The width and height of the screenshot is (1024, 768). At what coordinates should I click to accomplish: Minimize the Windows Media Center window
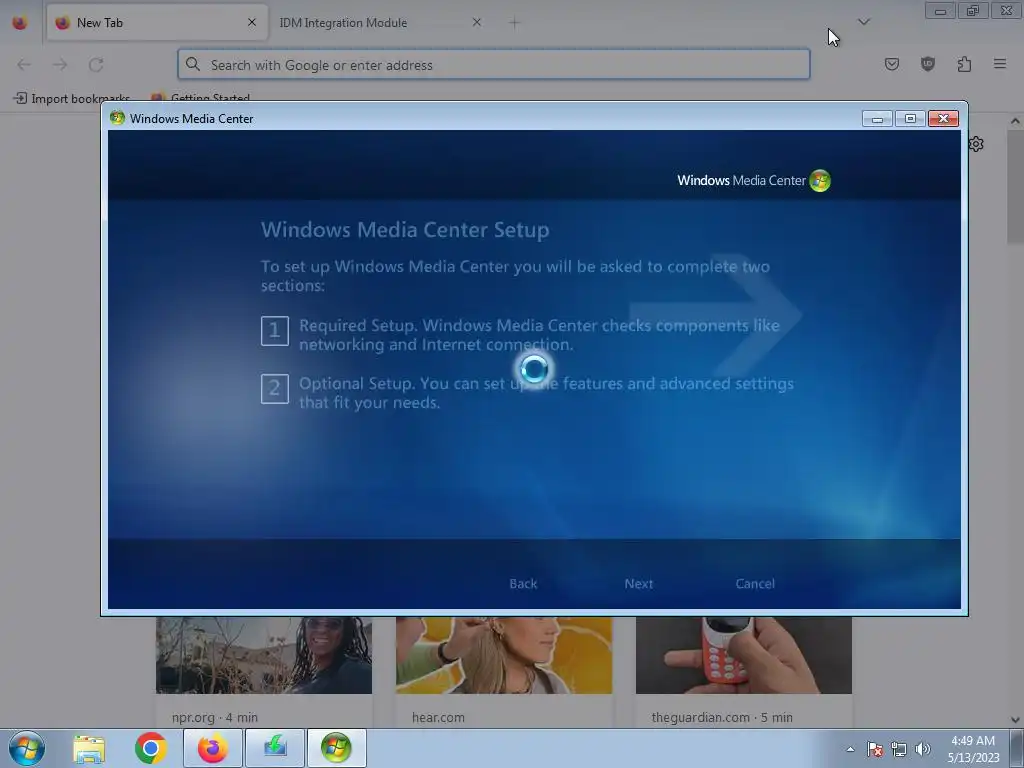point(877,119)
